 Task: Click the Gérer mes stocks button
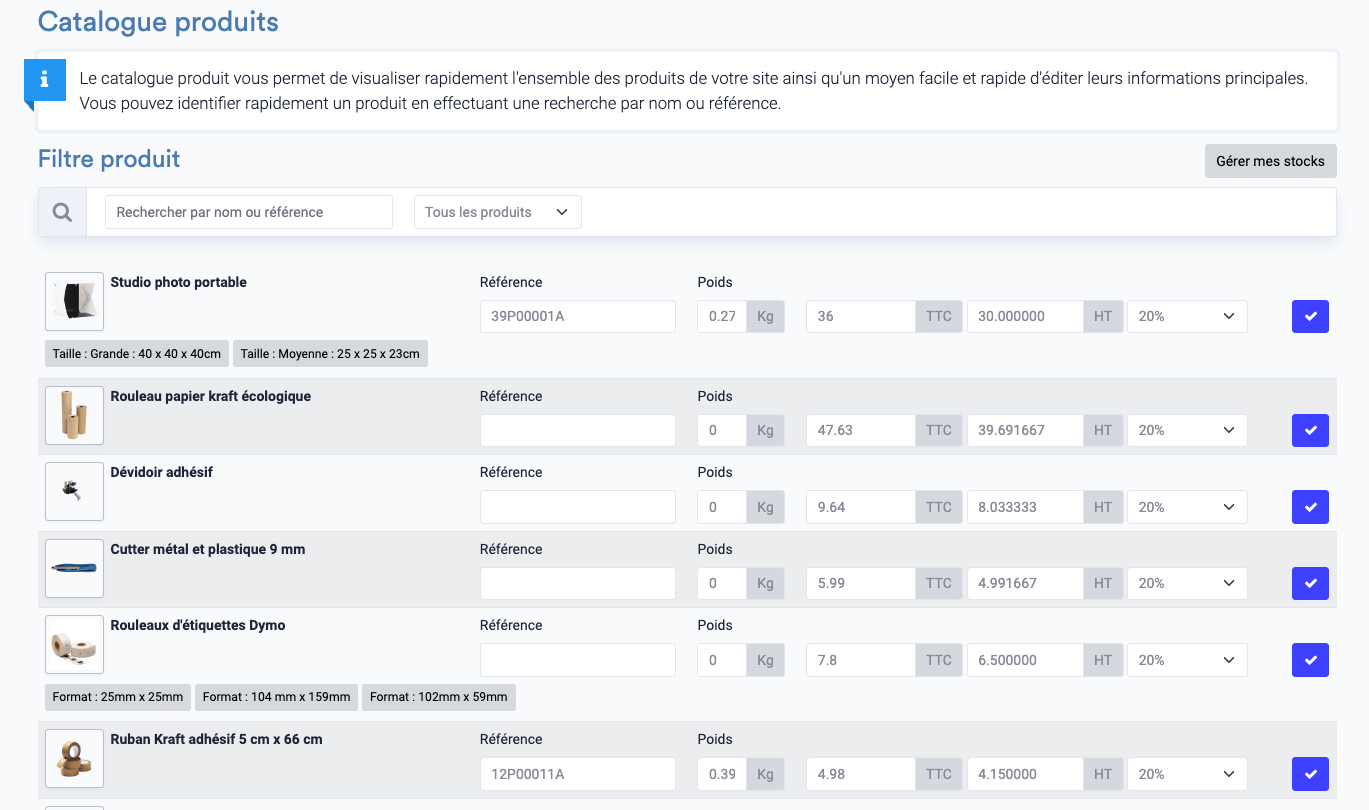[1270, 161]
